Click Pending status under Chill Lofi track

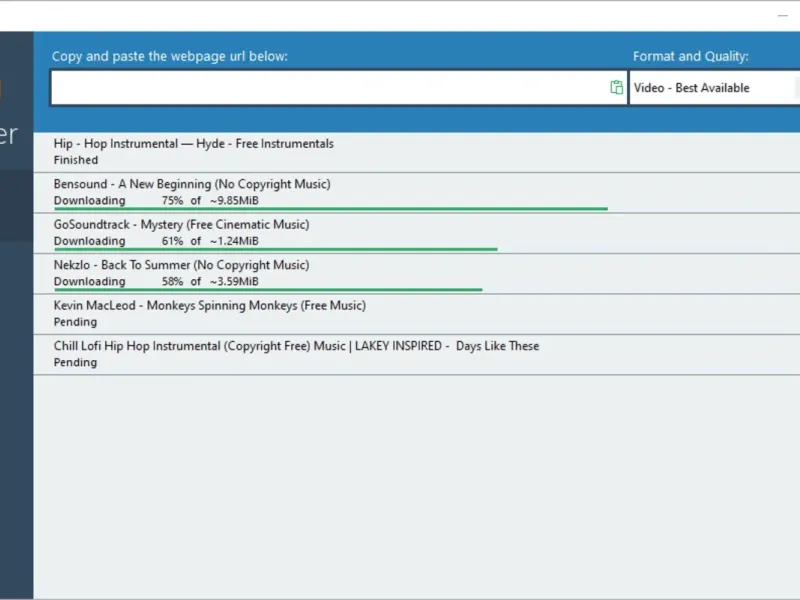[75, 362]
